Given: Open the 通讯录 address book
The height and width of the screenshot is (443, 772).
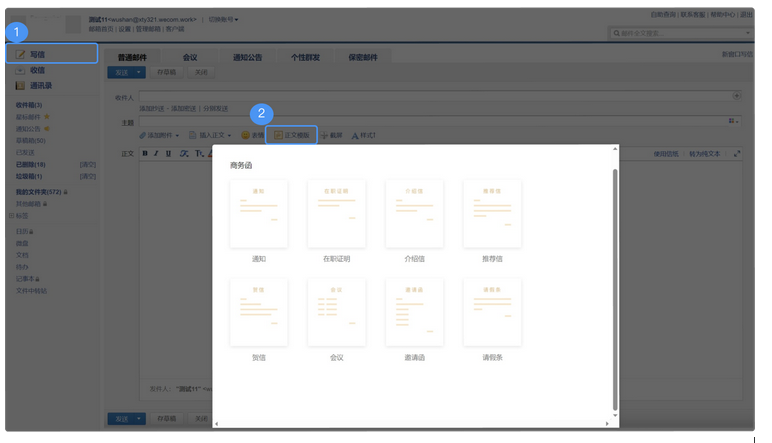Looking at the screenshot, I should [40, 86].
